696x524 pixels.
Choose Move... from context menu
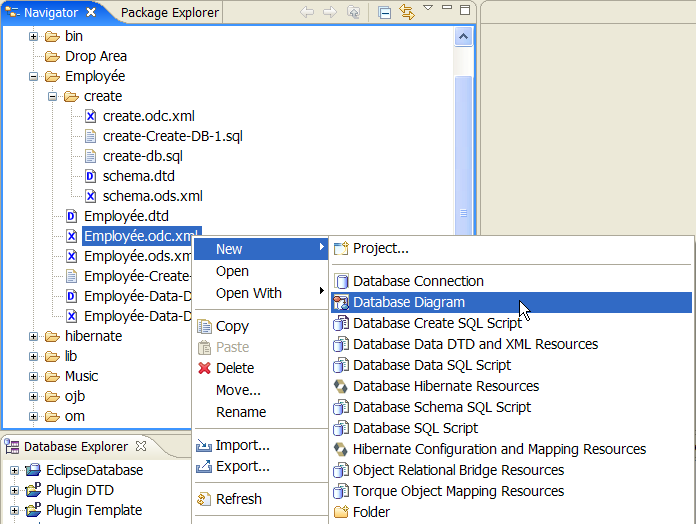(x=261, y=390)
